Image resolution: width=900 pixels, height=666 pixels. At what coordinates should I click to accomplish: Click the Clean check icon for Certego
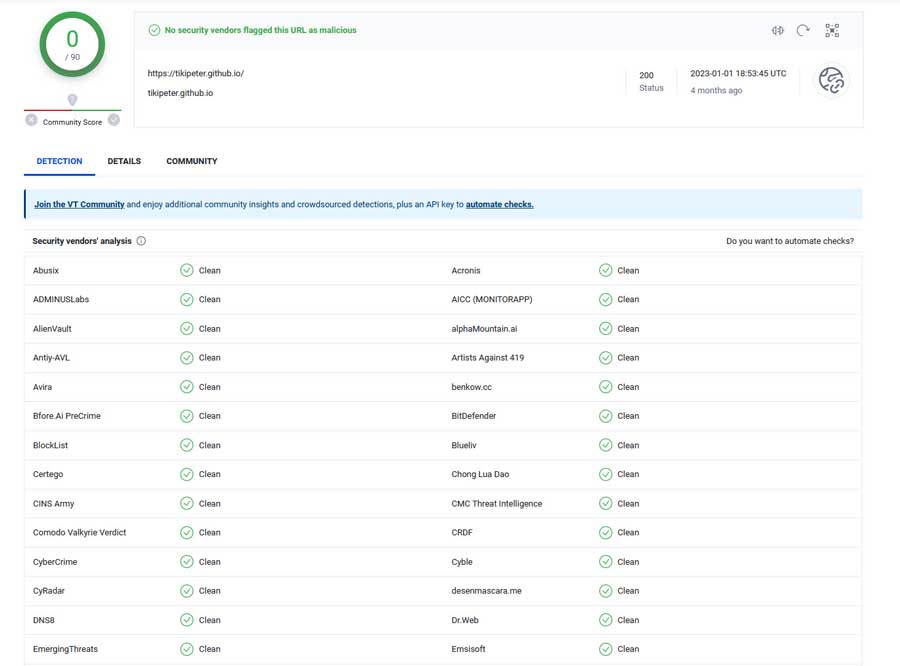(187, 474)
